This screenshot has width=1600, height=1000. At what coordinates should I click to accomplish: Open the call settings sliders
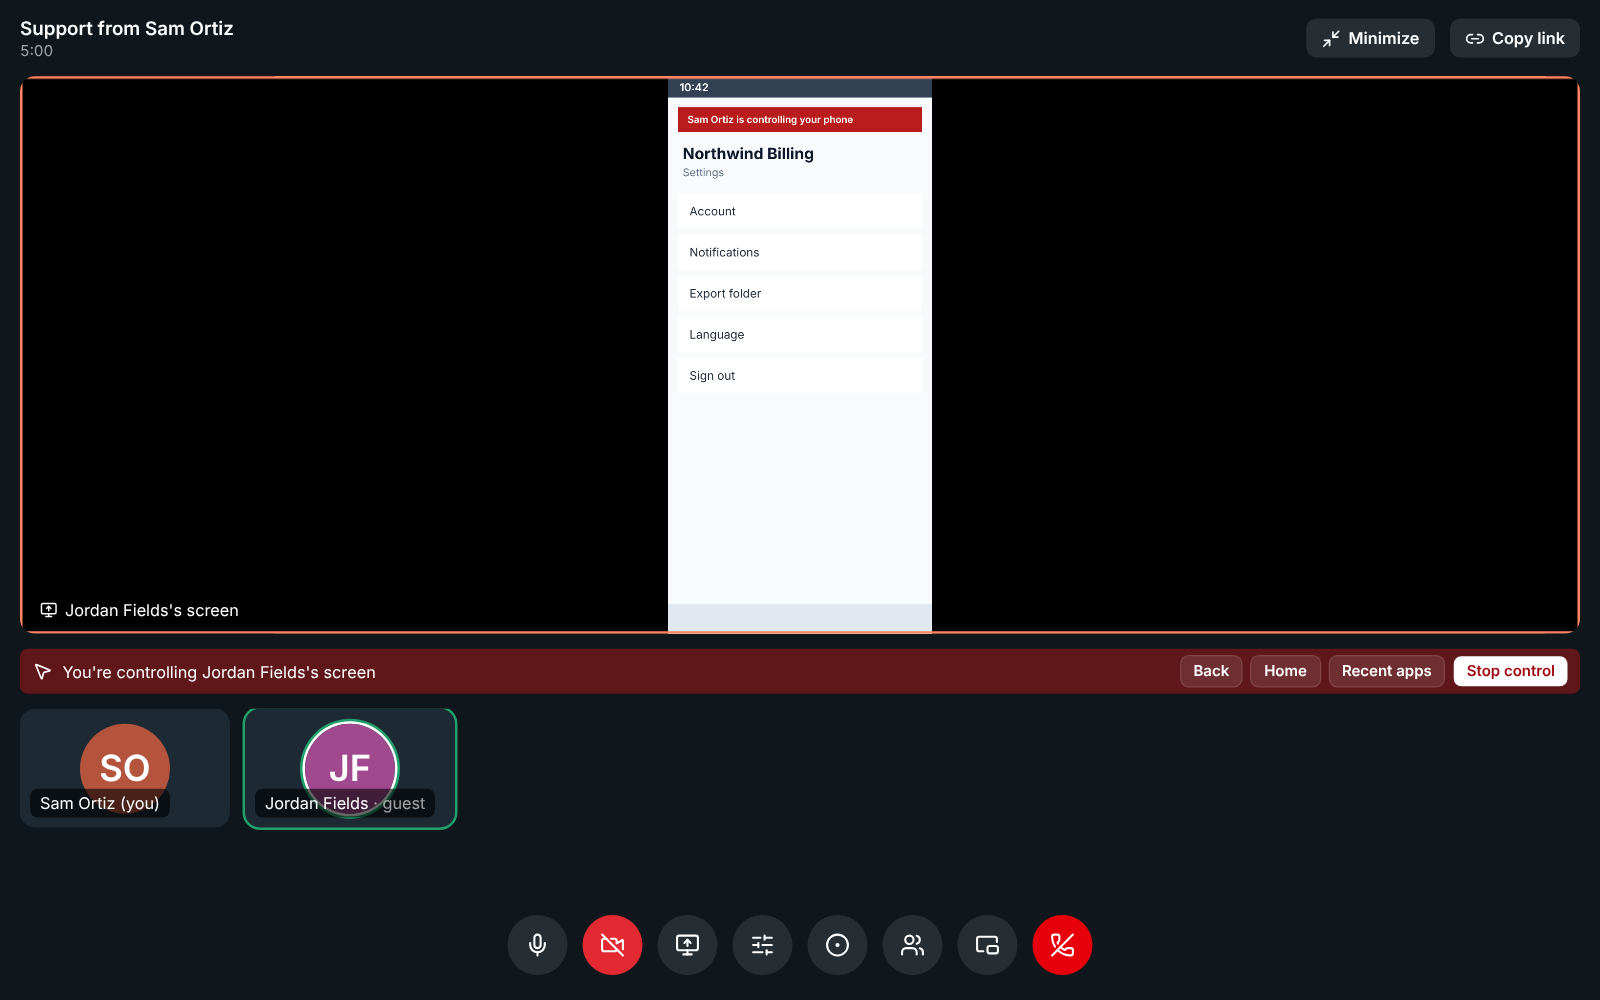pos(762,945)
